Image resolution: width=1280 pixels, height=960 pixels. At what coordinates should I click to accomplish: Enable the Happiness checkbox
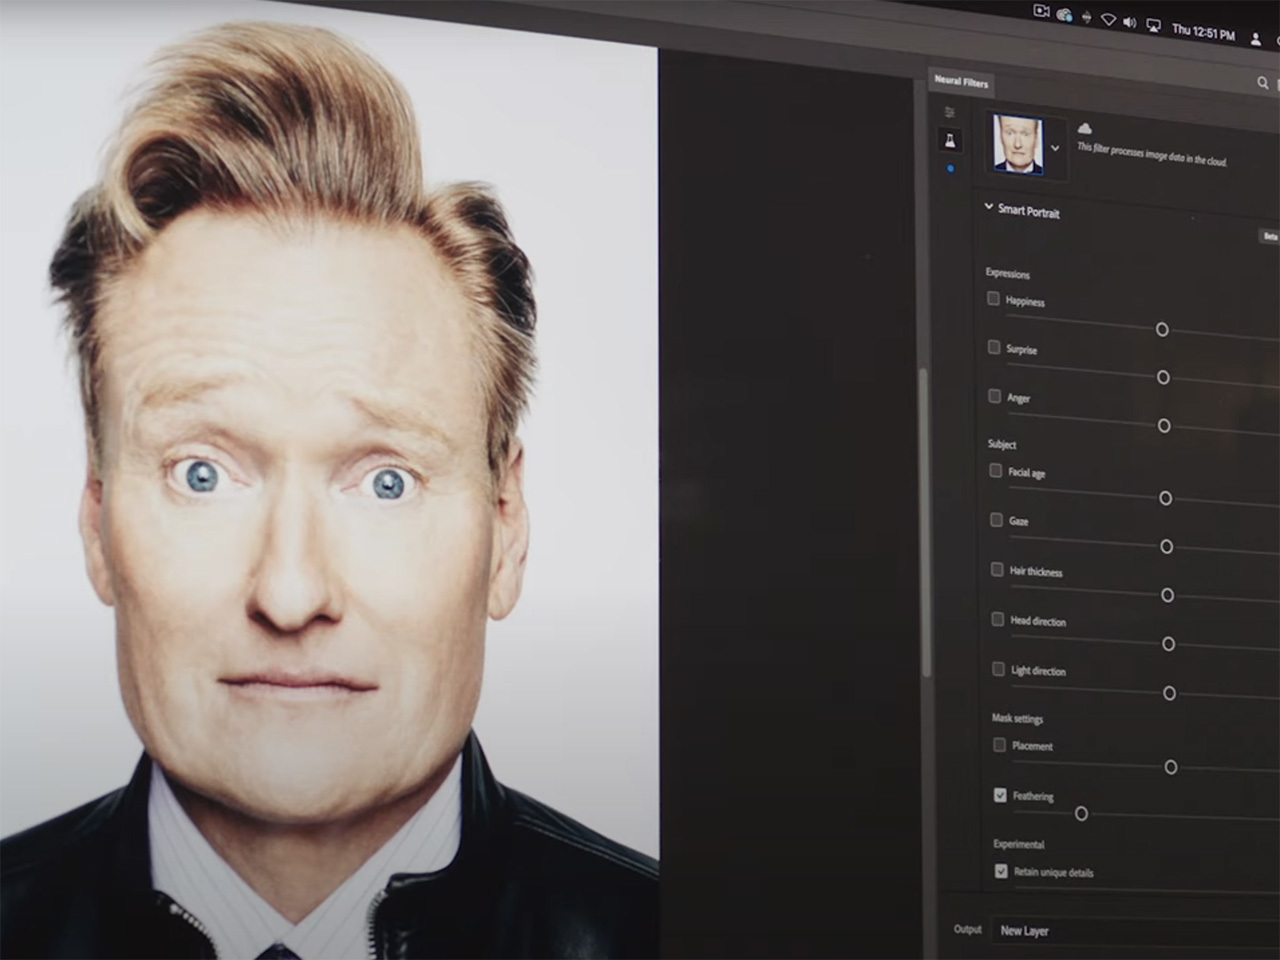[x=993, y=298]
